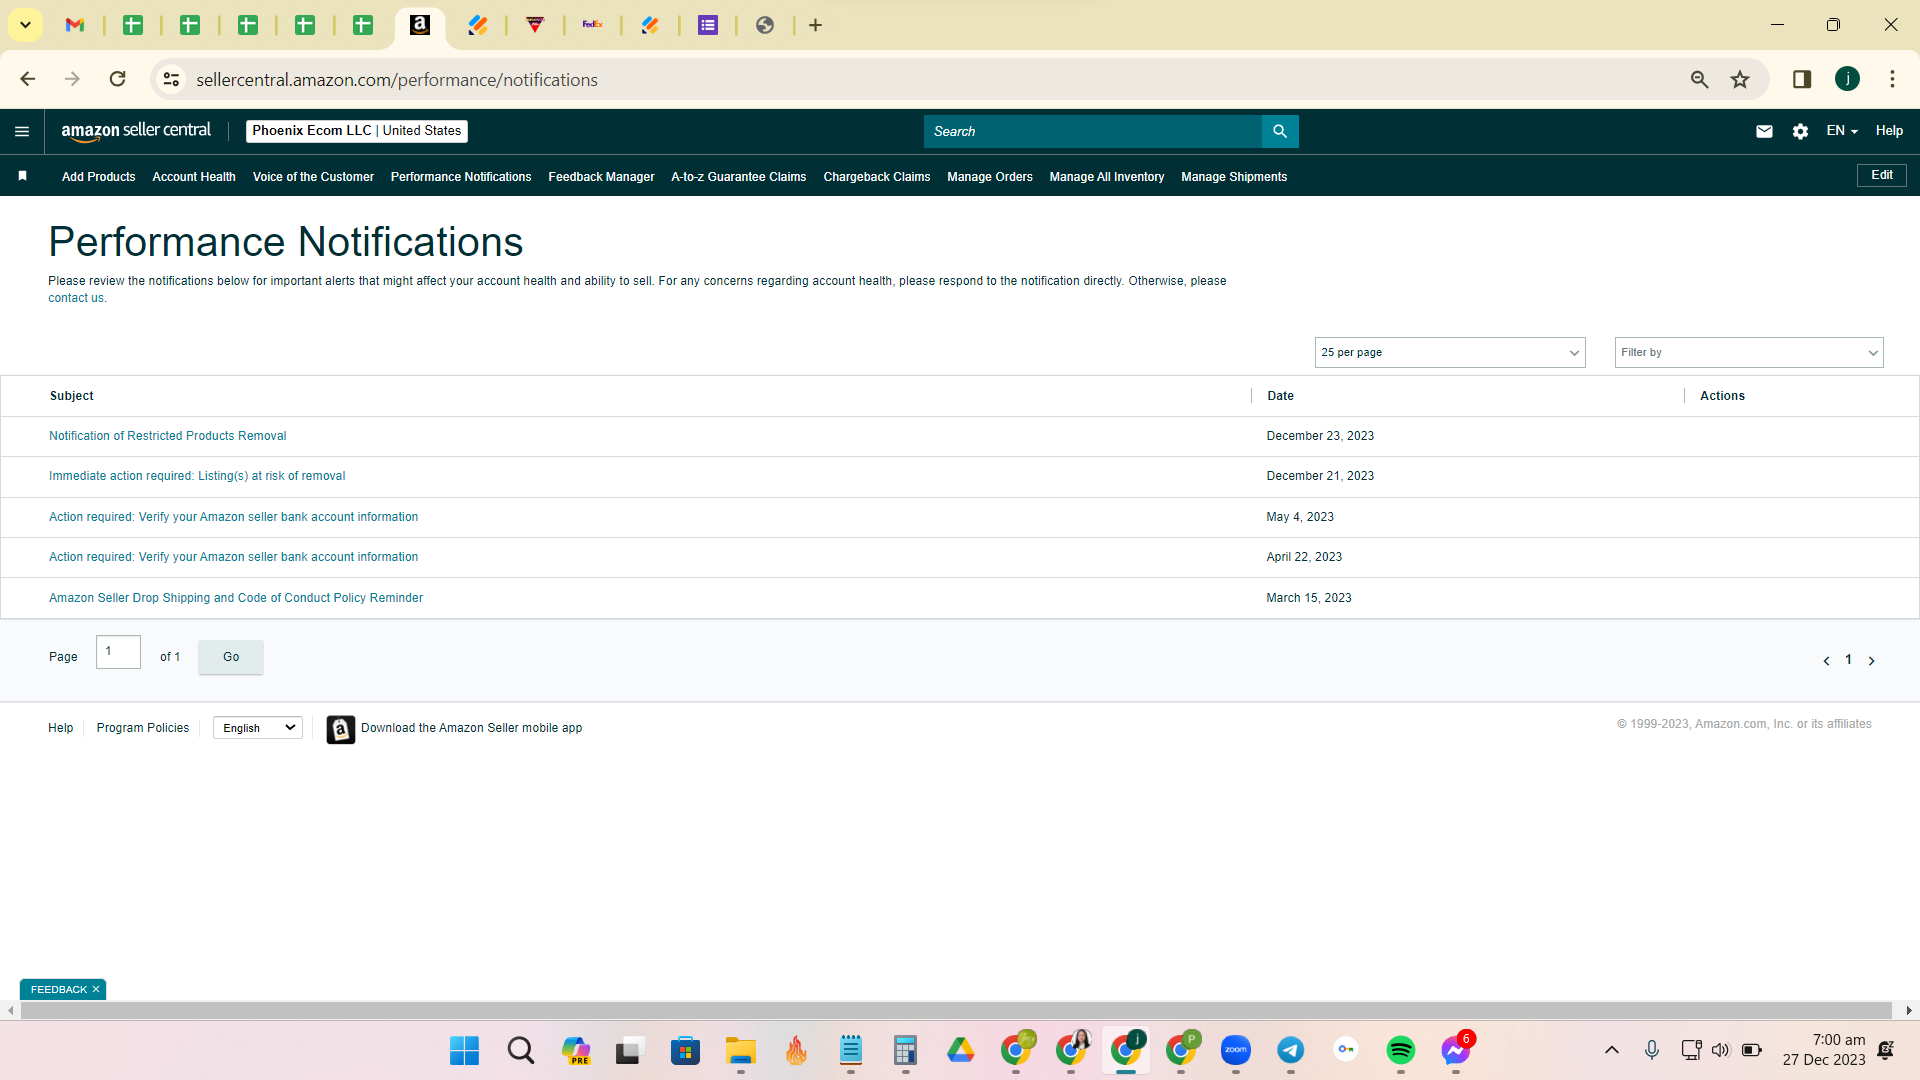Viewport: 1920px width, 1080px height.
Task: Open Program Policies in the footer
Action: [143, 728]
